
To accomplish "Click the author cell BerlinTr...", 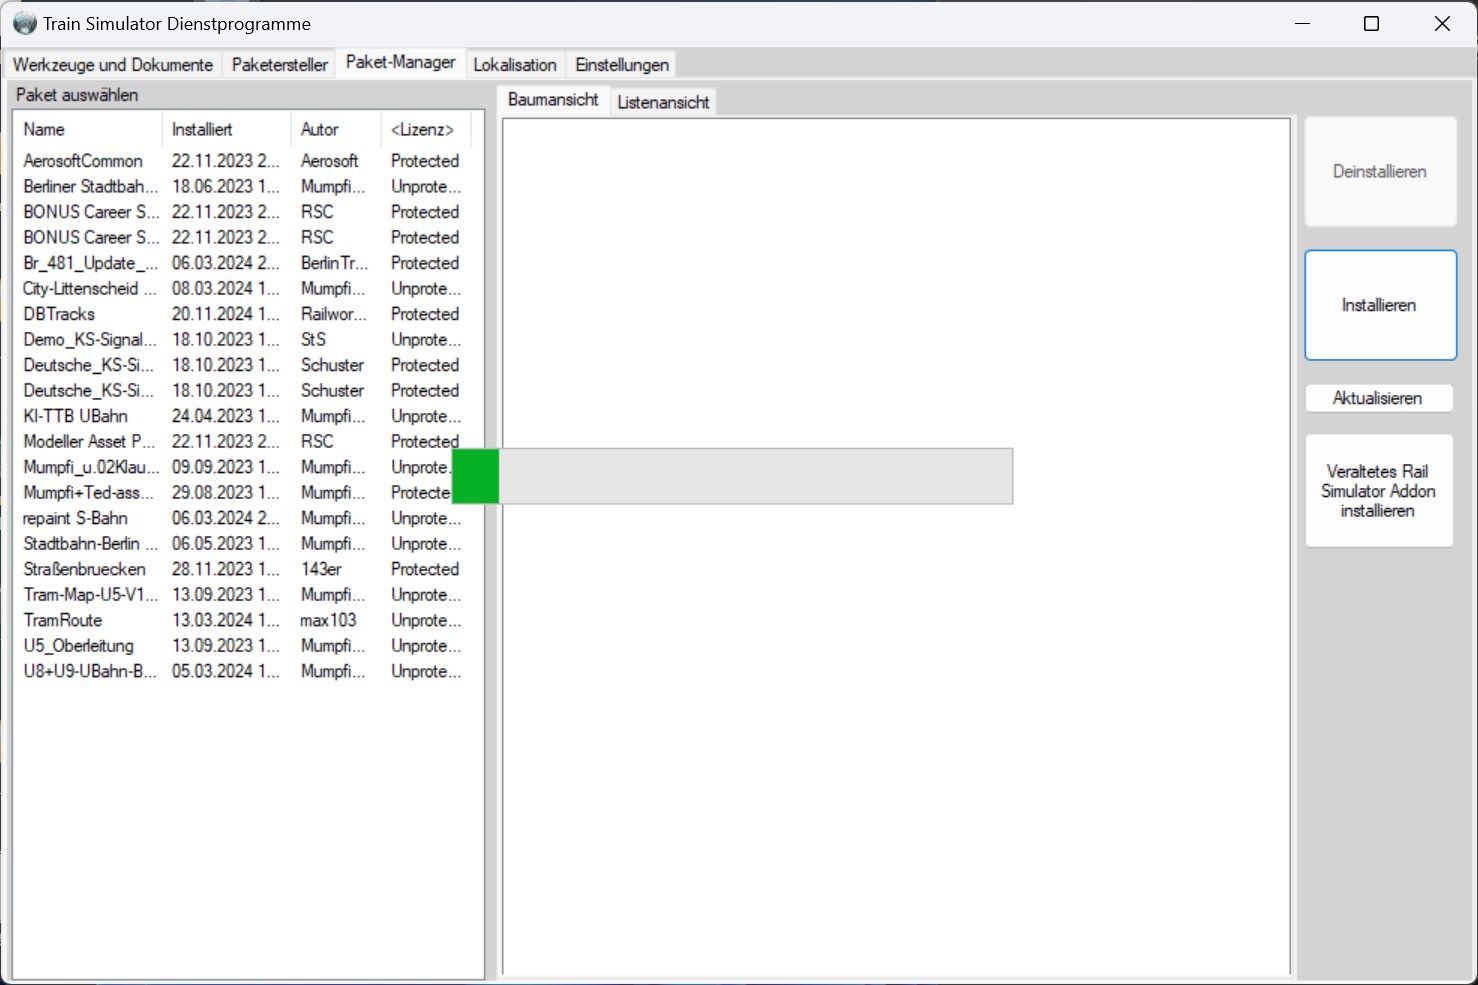I will (x=335, y=263).
